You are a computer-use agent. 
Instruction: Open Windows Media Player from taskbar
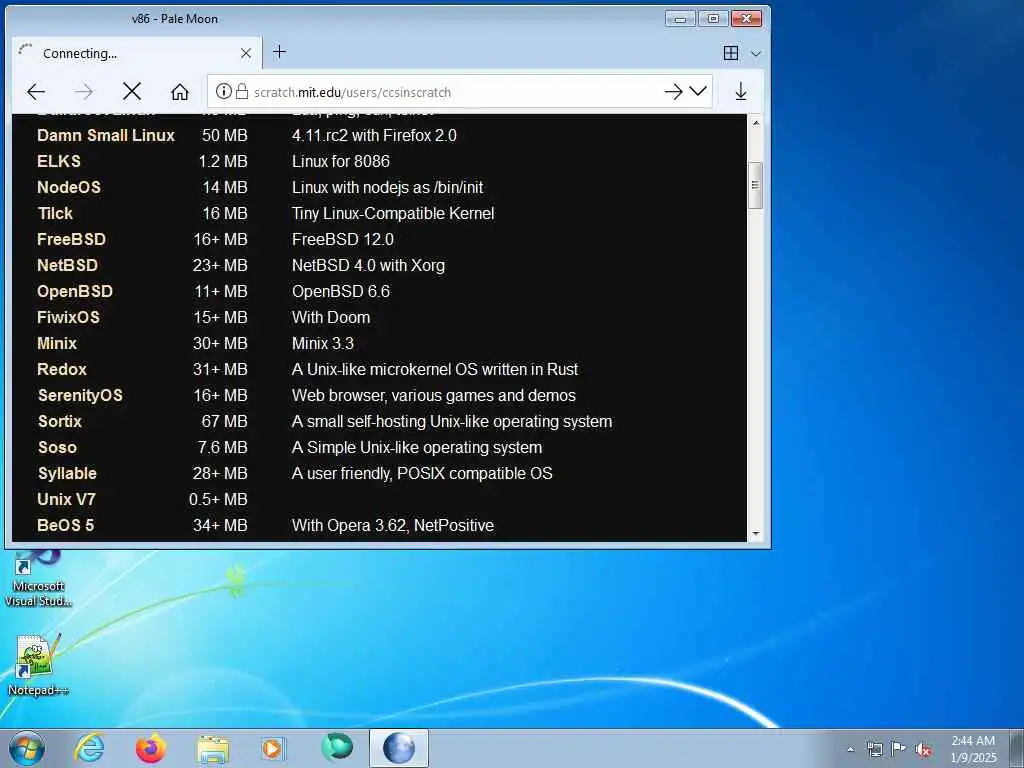click(x=274, y=748)
